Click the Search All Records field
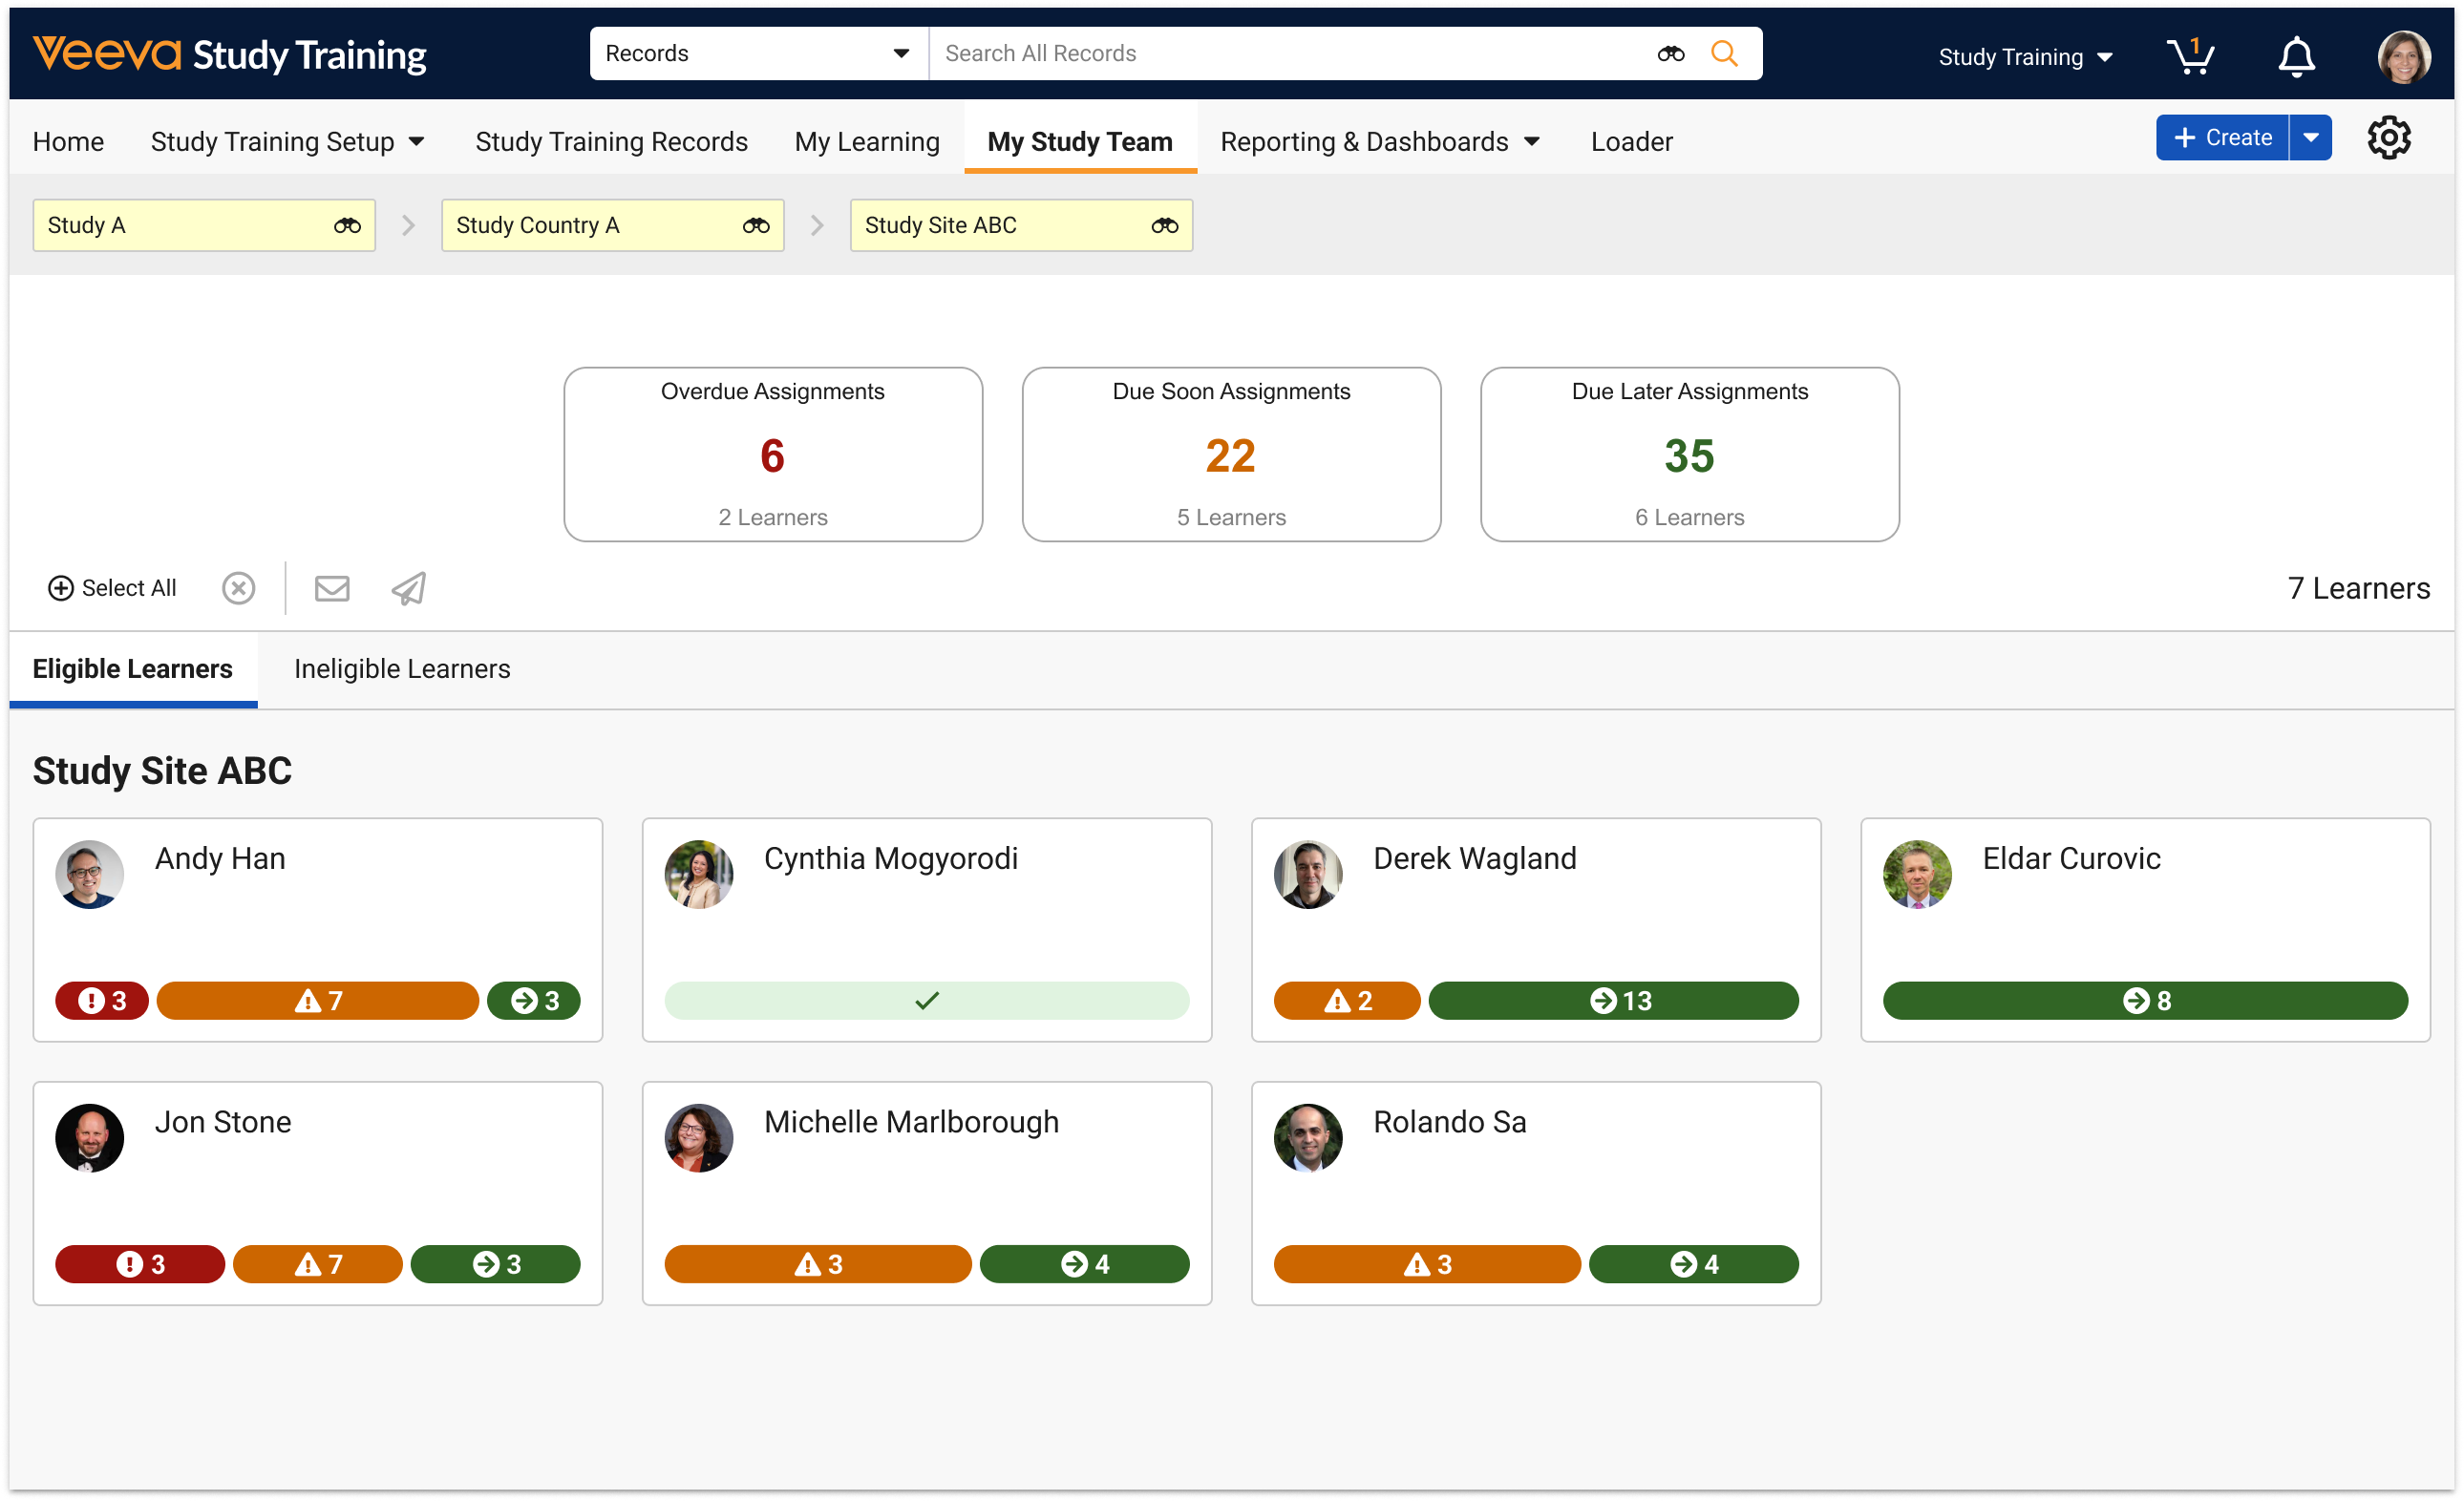The height and width of the screenshot is (1501, 2464). click(1290, 53)
